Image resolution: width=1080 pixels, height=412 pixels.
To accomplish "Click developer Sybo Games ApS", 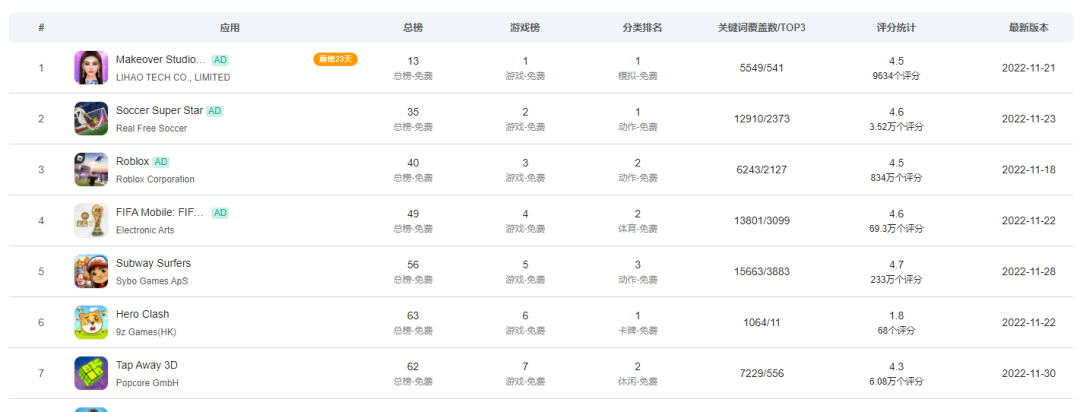I will [x=152, y=282].
